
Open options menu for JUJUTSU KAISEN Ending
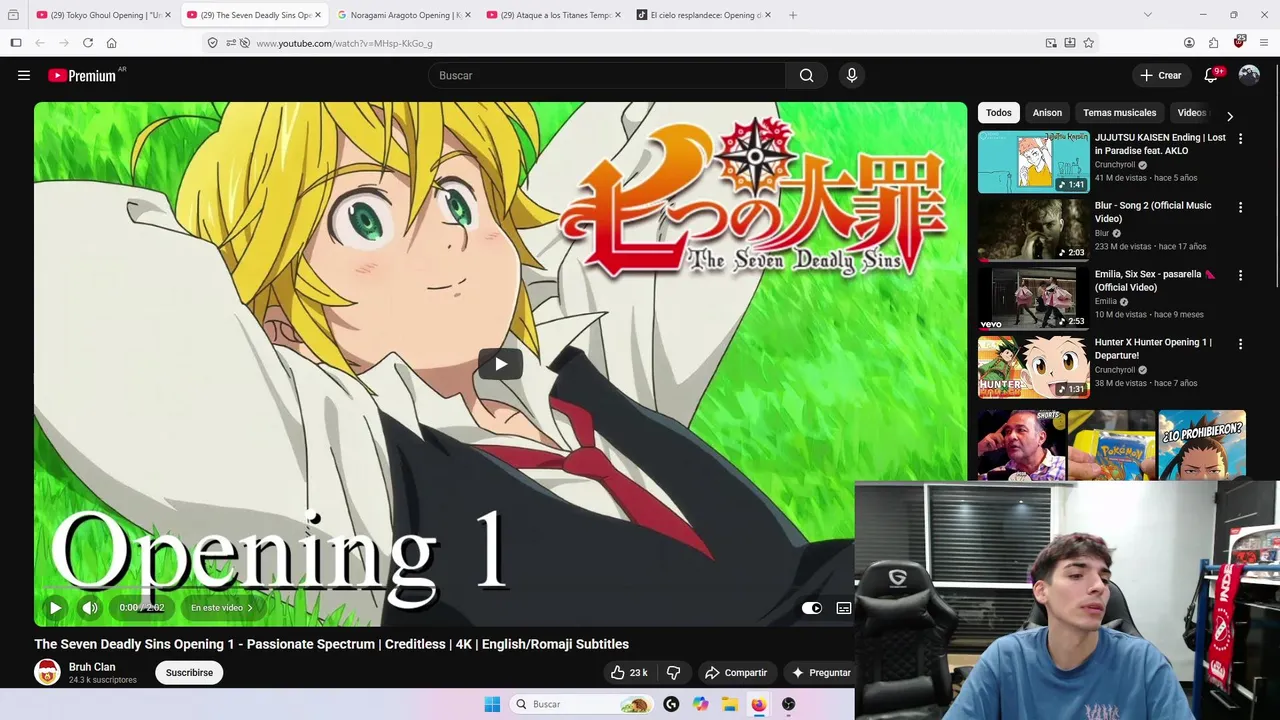coord(1241,139)
